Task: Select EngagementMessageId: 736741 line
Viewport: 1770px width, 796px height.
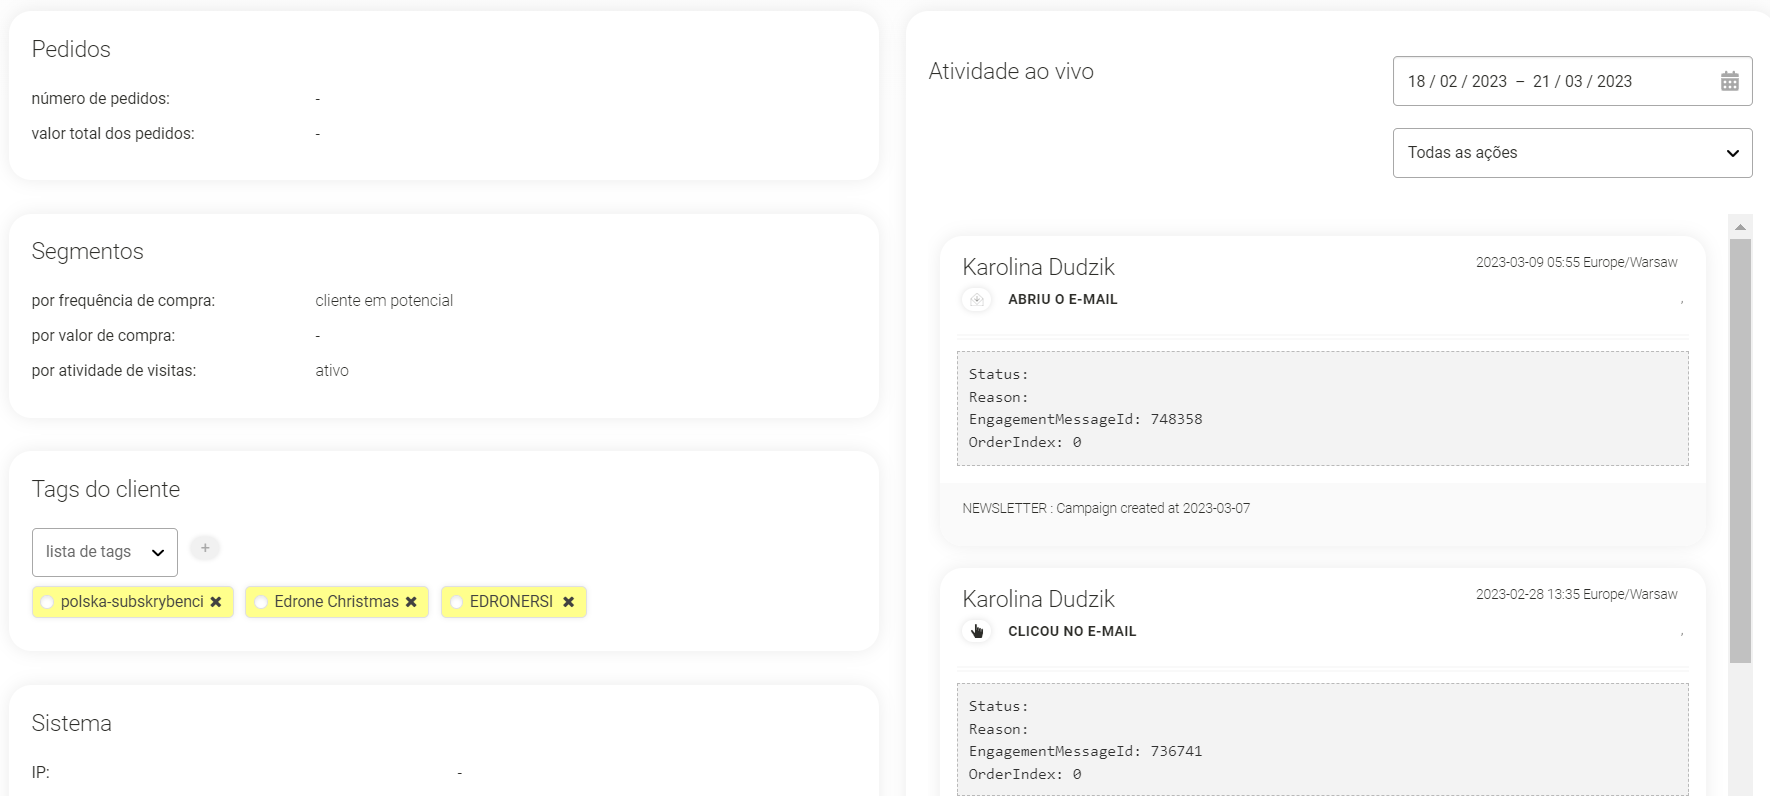Action: coord(1085,751)
